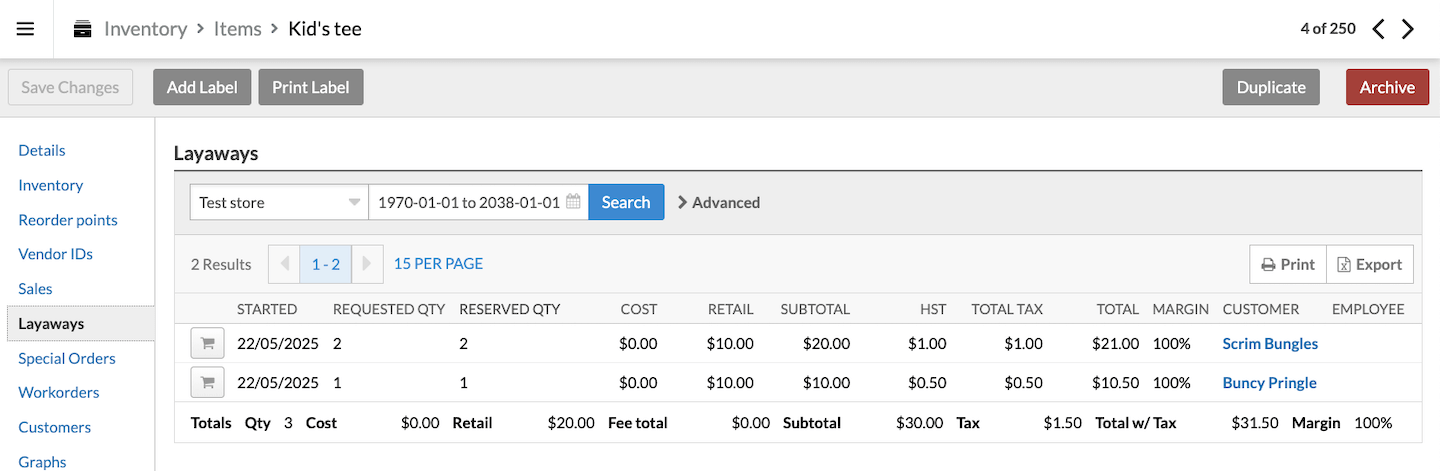Viewport: 1440px width, 471px height.
Task: Click the CUSTOMER column header
Action: tap(1261, 309)
